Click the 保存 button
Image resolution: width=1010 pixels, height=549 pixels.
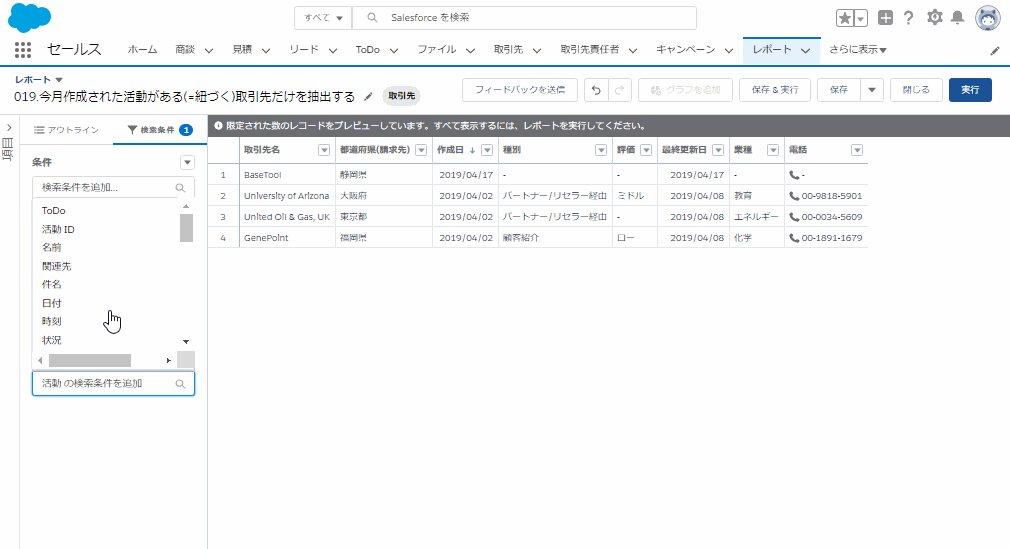[839, 90]
